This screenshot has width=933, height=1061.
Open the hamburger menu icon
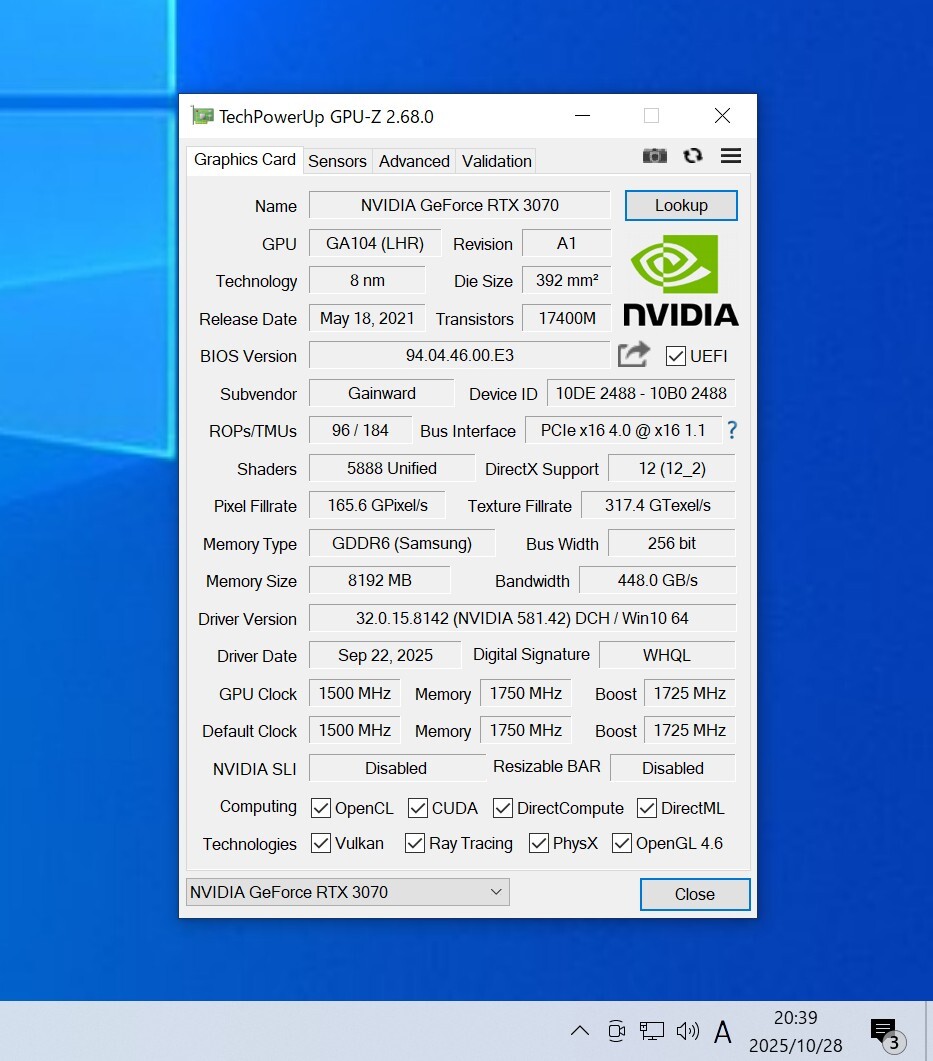(x=731, y=156)
